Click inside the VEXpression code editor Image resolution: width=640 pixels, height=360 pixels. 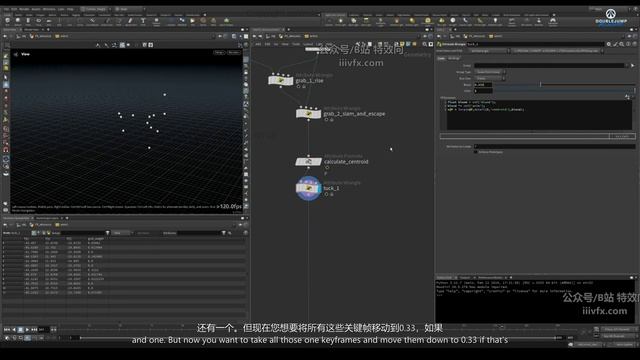539,115
